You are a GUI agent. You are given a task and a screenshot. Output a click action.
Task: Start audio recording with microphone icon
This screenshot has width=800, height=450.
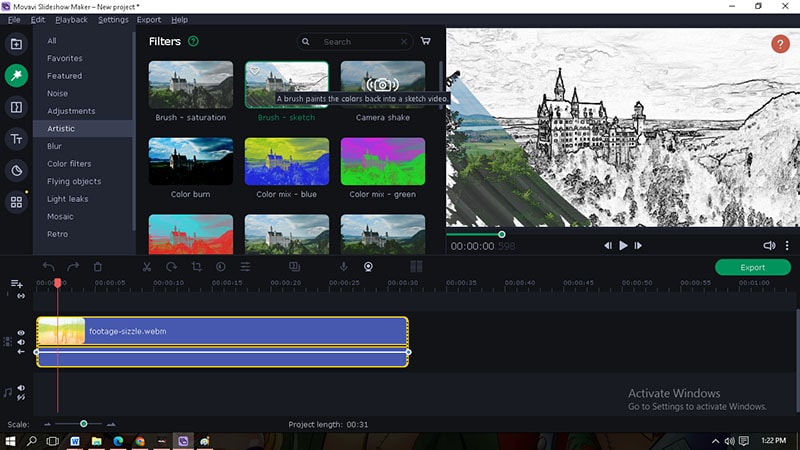343,266
